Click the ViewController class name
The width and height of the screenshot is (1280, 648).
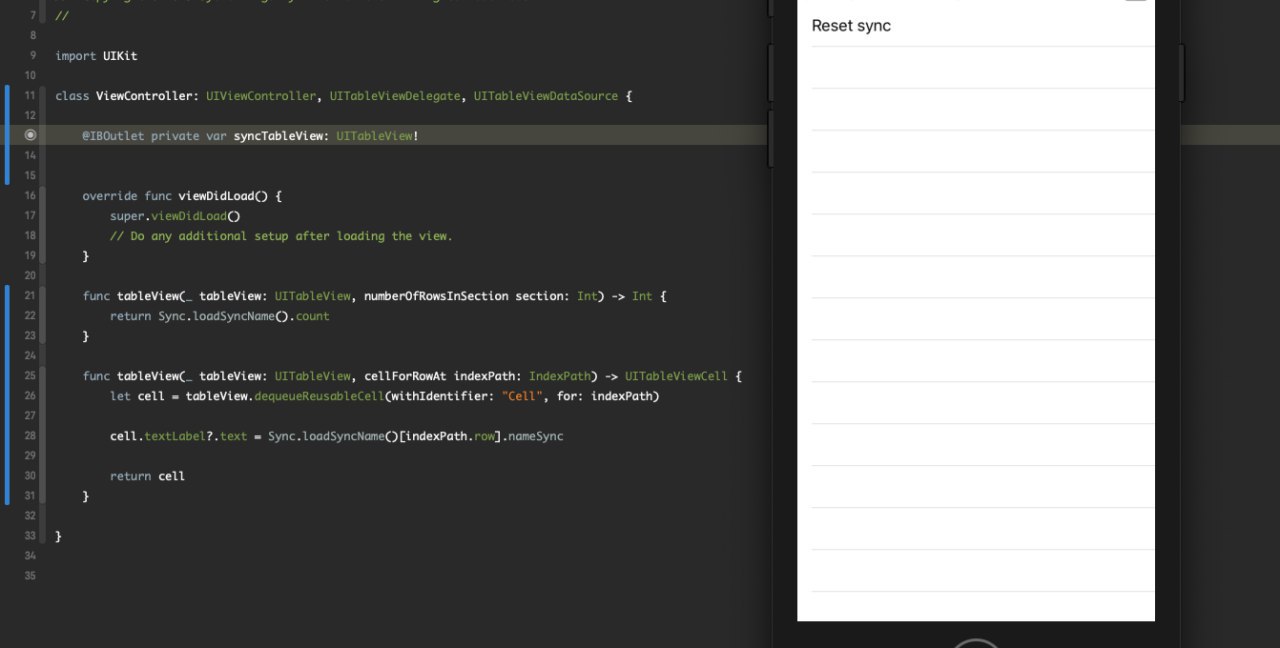pos(146,96)
